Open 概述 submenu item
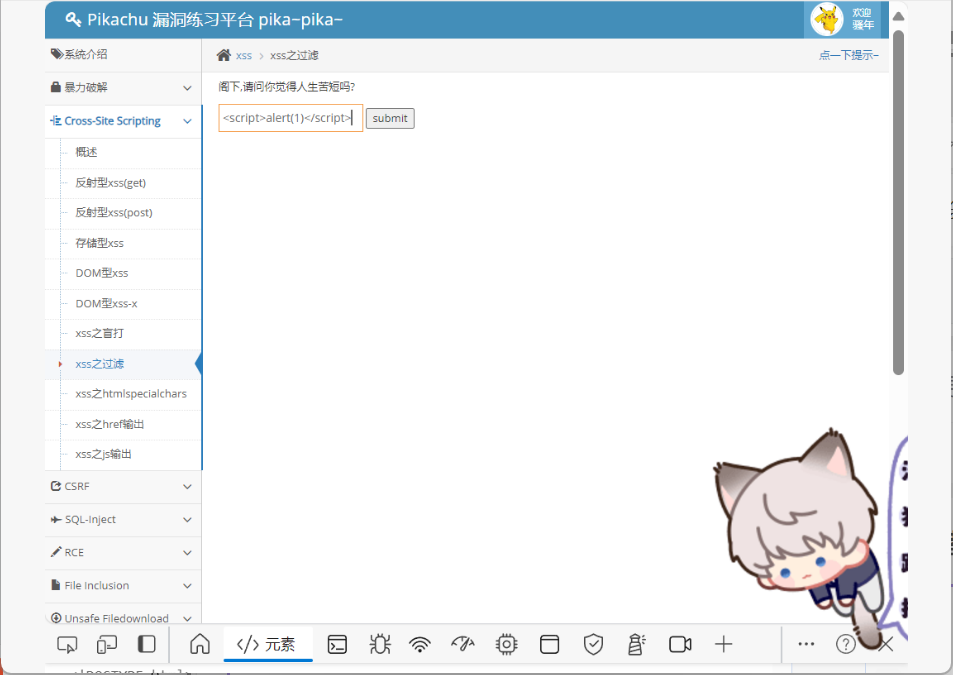Viewport: 953px width, 675px height. (86, 152)
